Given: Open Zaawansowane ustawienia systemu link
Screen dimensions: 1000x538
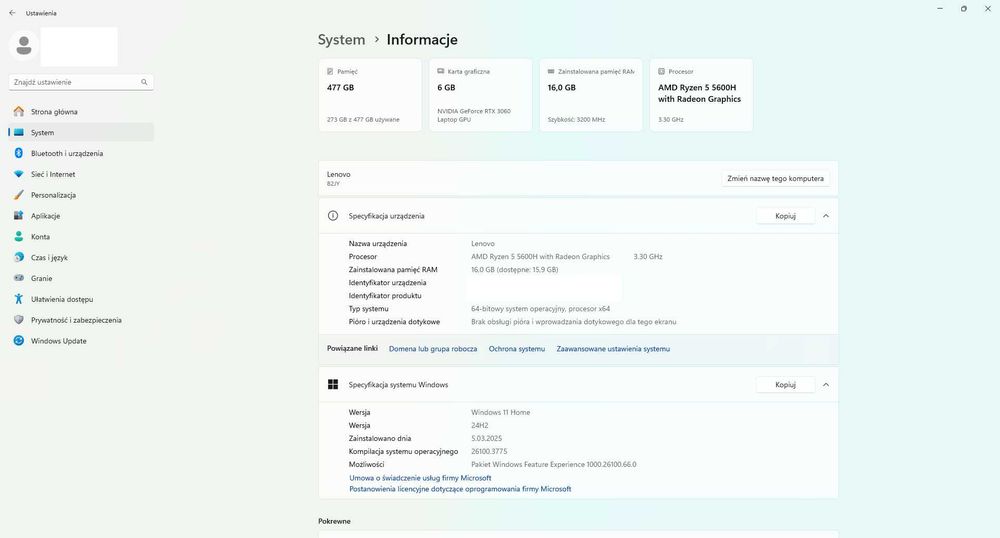Looking at the screenshot, I should [613, 349].
